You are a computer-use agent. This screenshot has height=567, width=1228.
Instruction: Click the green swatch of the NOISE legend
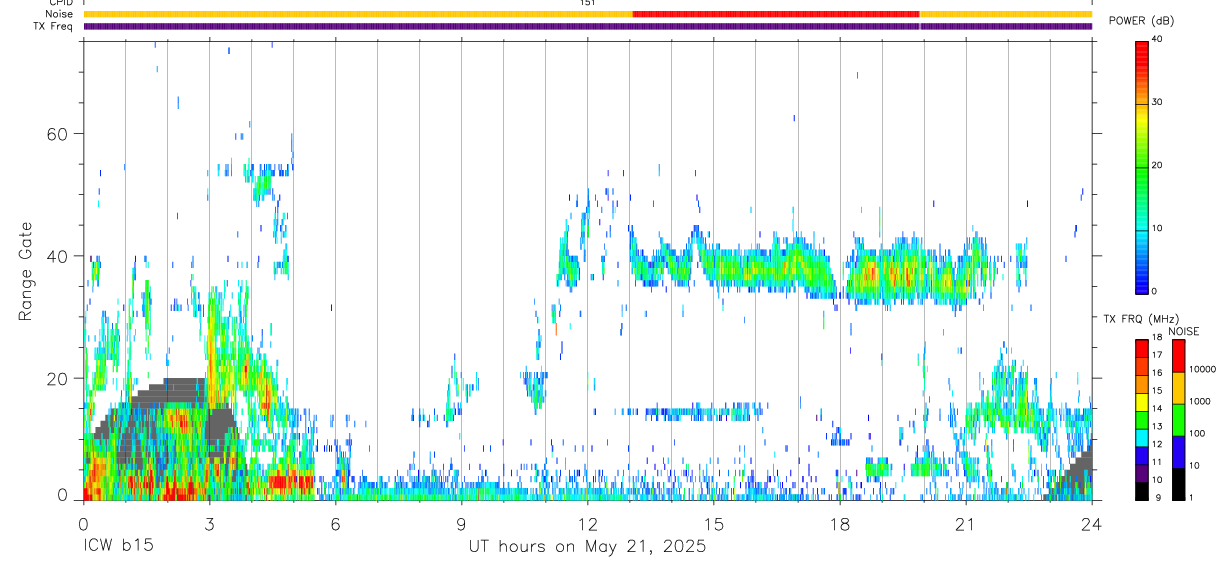tap(1178, 420)
